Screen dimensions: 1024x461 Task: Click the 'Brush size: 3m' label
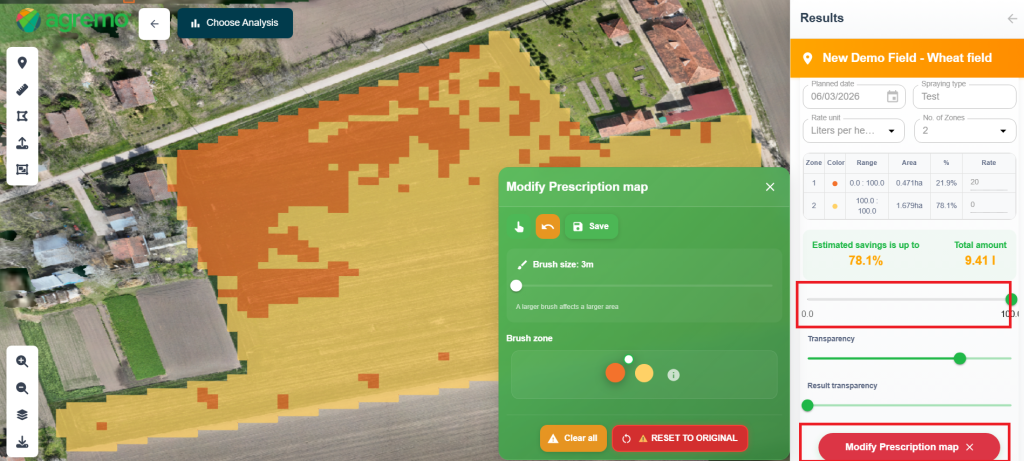click(x=563, y=264)
